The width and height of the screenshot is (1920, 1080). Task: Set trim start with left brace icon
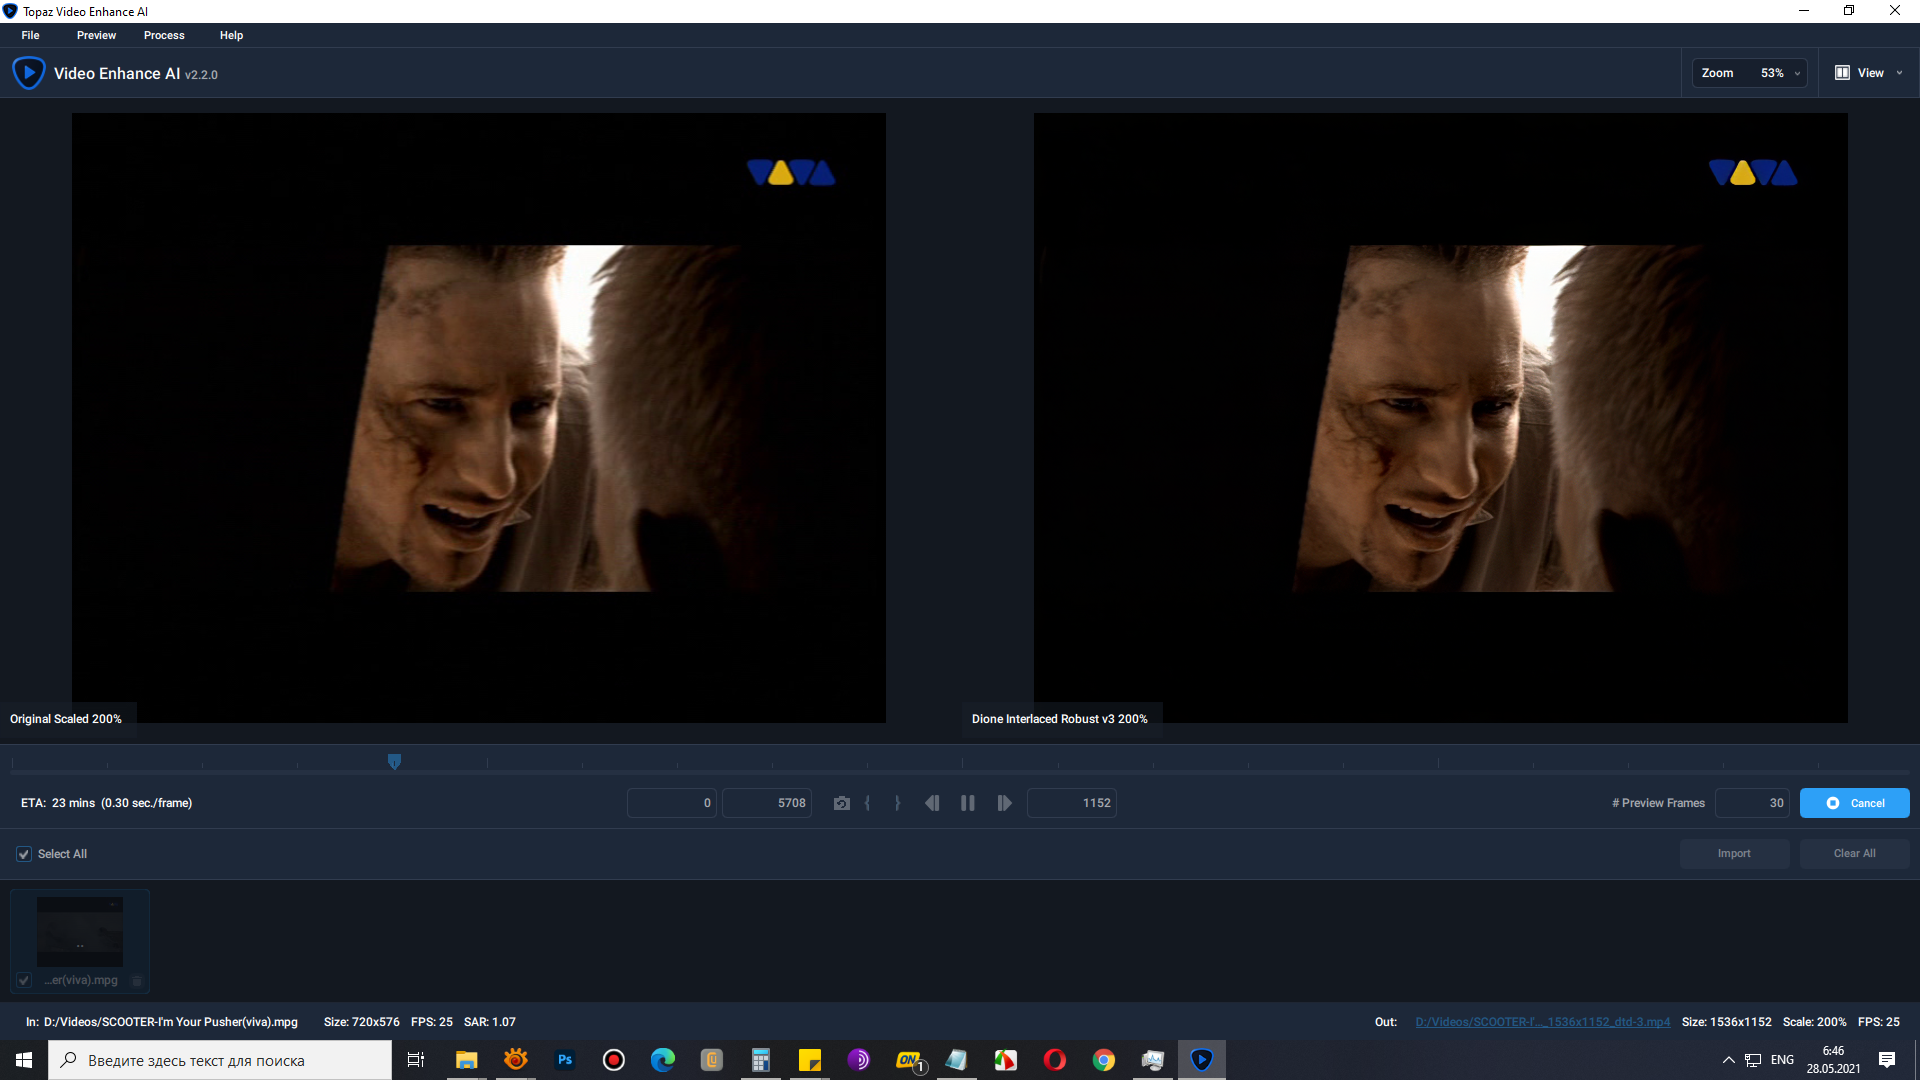868,803
